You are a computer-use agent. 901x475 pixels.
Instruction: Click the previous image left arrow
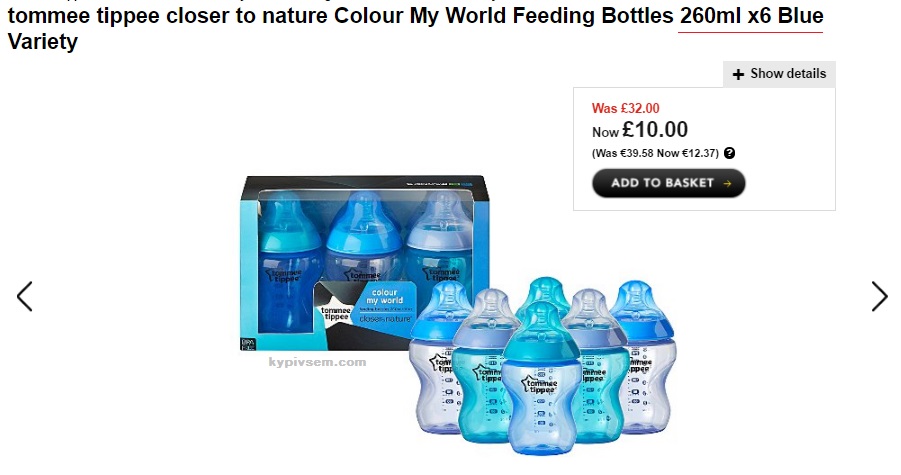[x=25, y=296]
